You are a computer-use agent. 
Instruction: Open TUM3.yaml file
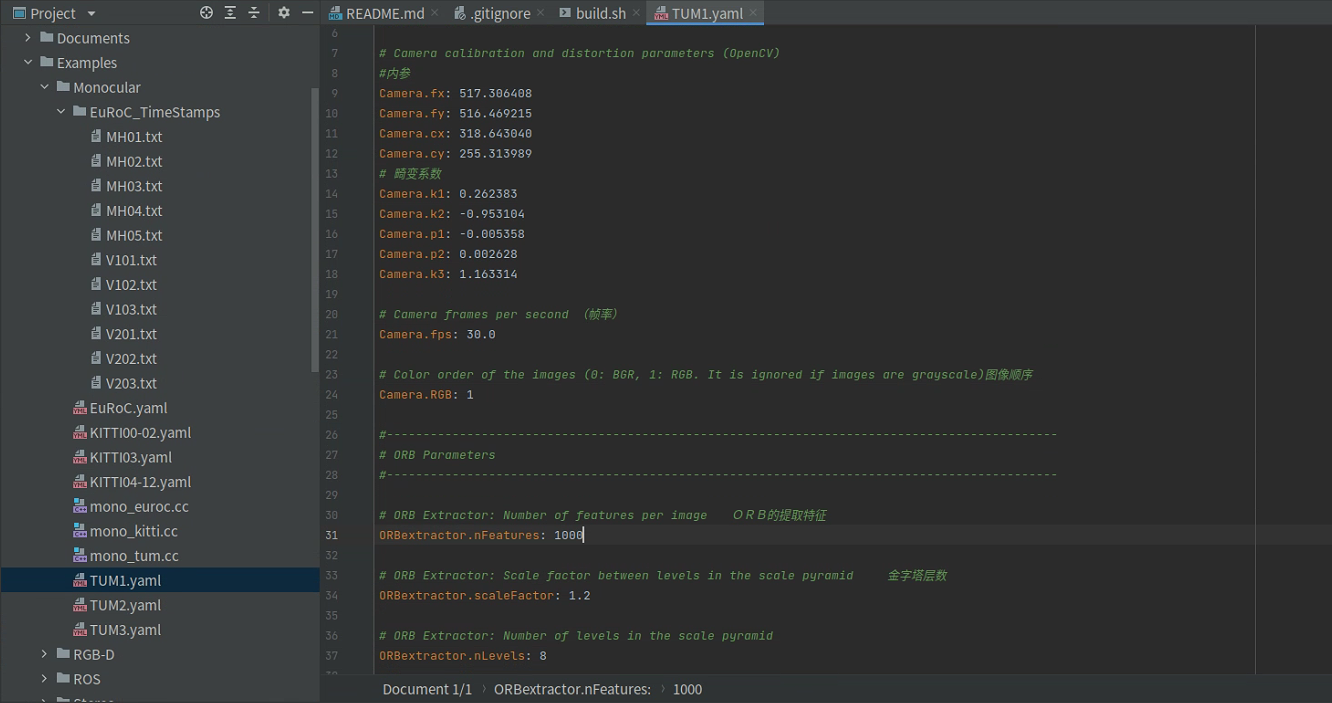pyautogui.click(x=125, y=630)
